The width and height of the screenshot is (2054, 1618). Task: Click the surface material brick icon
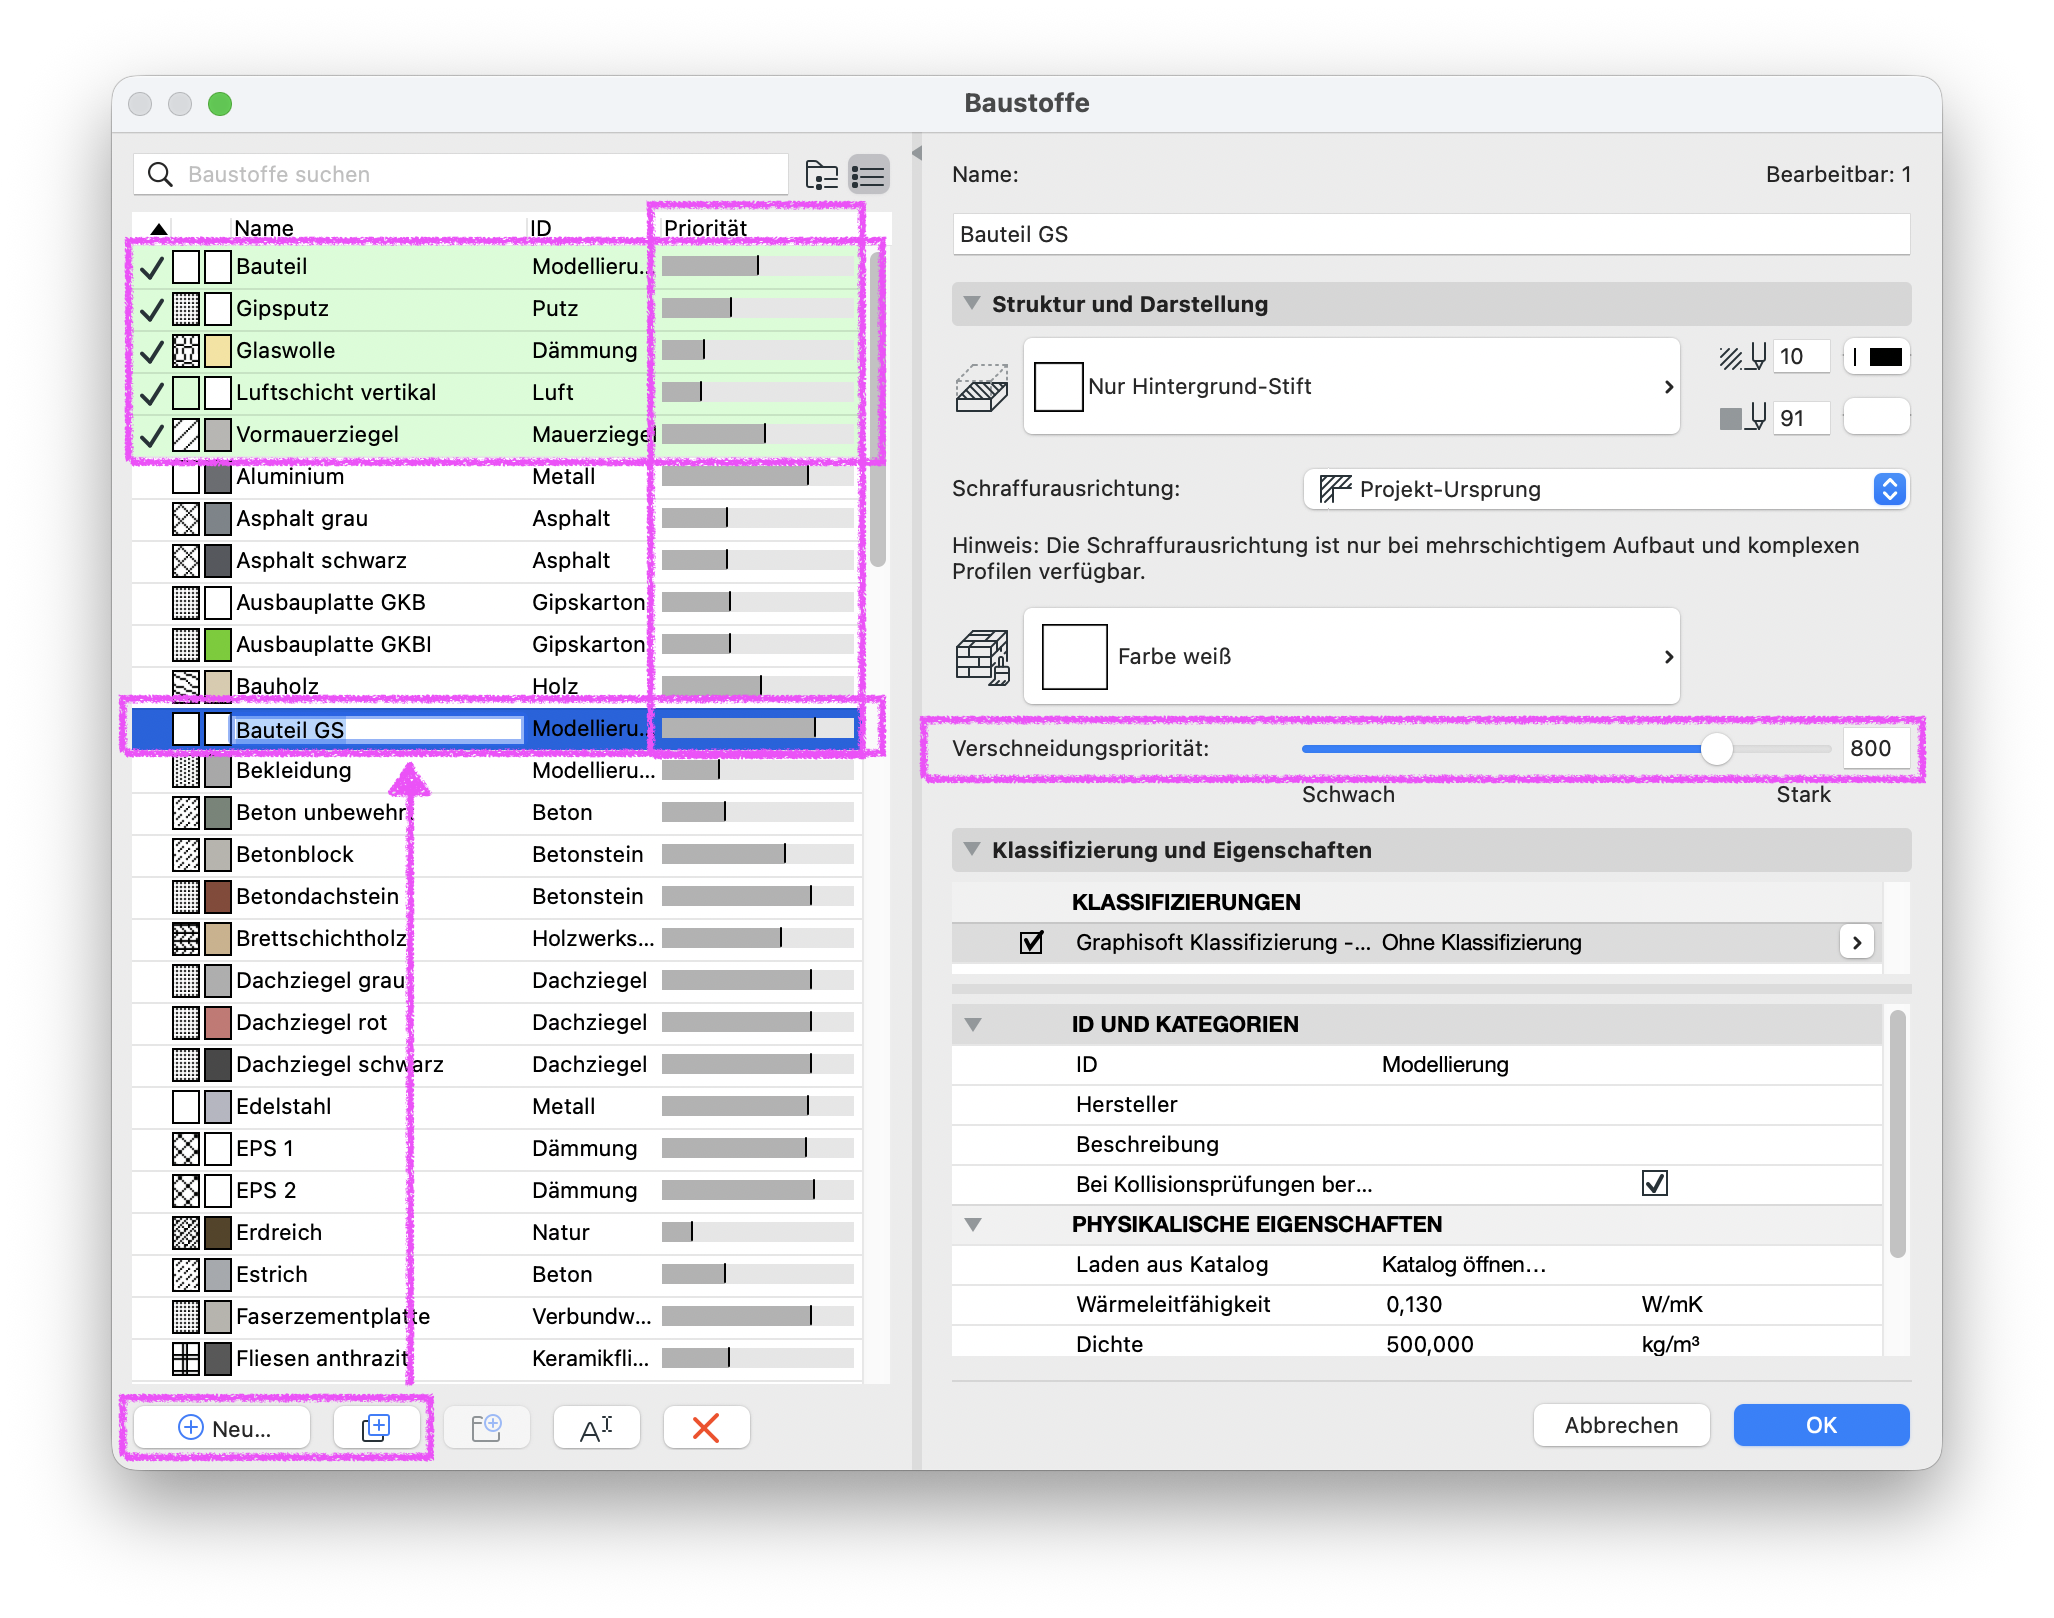[982, 657]
